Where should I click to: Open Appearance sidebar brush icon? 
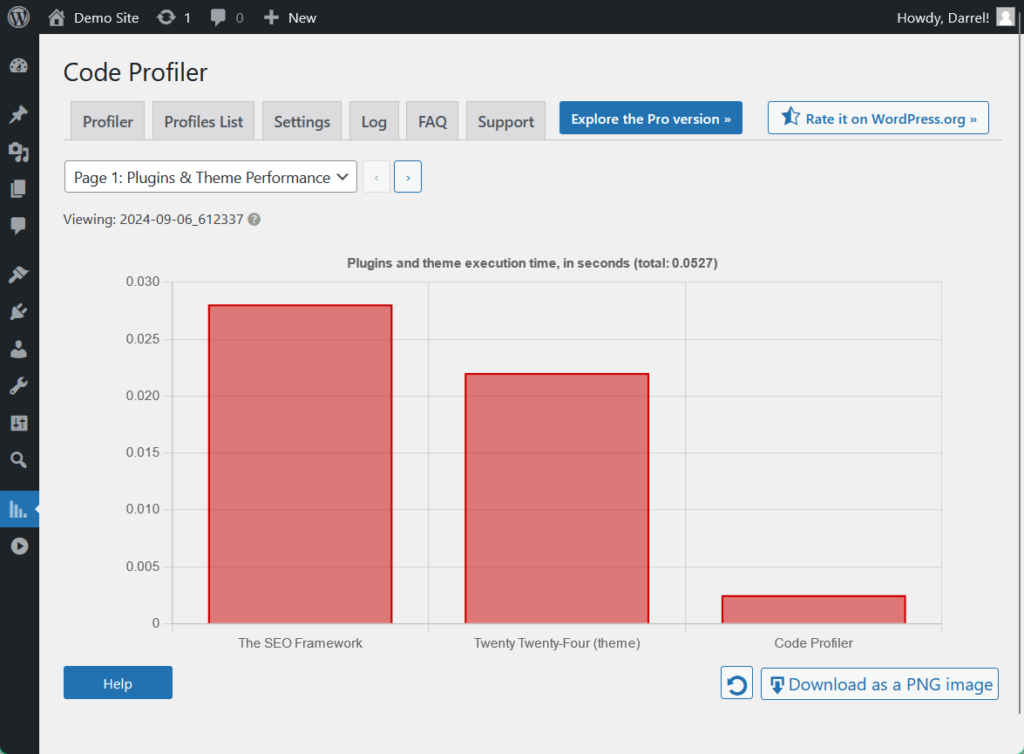click(19, 274)
